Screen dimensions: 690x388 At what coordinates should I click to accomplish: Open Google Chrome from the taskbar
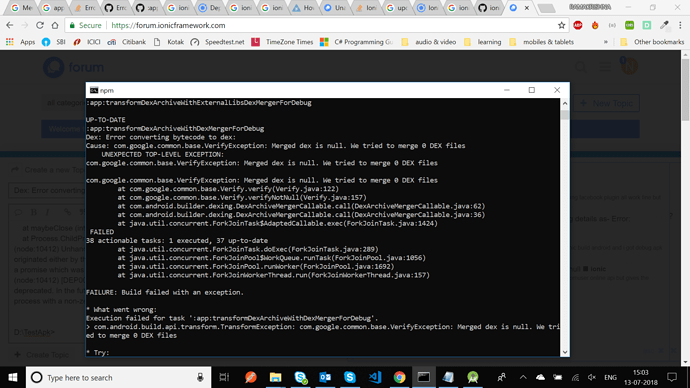click(400, 377)
